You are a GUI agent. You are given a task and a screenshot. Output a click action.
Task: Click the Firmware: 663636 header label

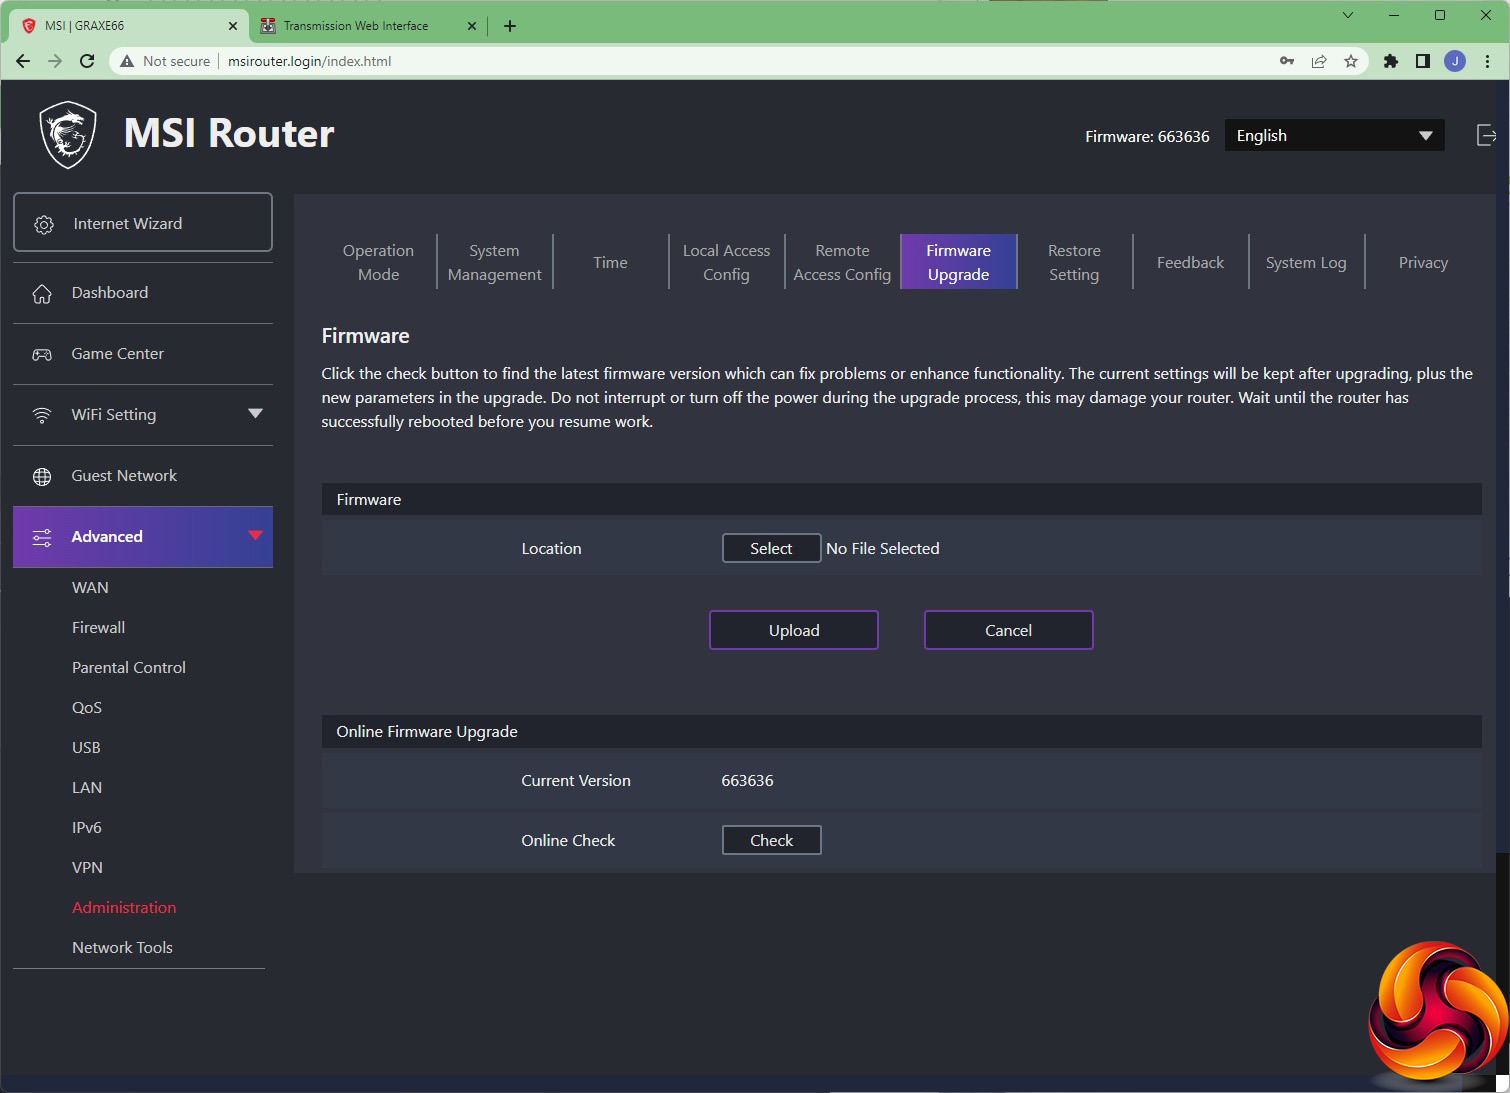pos(1147,136)
